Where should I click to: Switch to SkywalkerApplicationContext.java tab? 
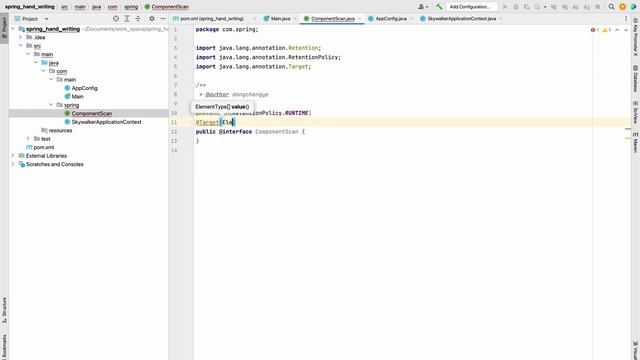pos(461,19)
